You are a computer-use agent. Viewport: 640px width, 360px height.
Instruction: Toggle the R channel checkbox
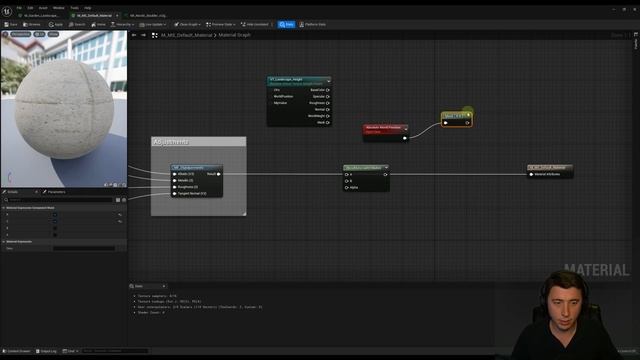[x=55, y=214]
